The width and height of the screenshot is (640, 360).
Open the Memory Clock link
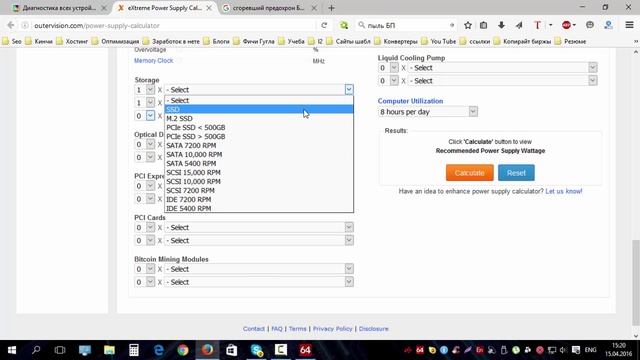click(x=153, y=60)
